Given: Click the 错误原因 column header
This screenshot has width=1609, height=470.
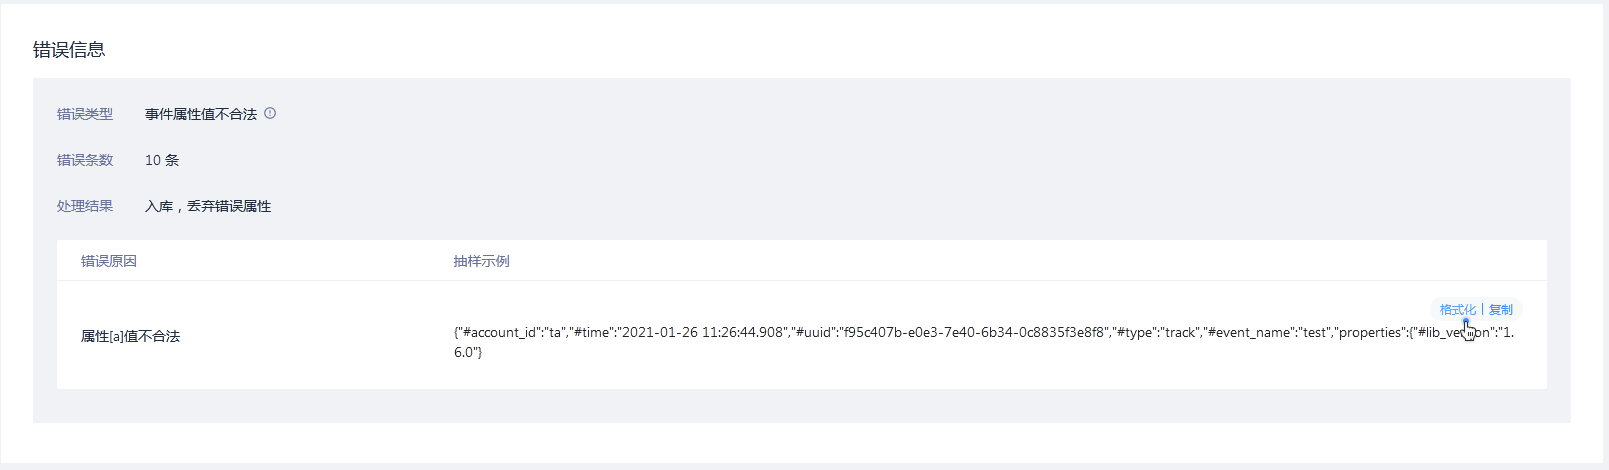Looking at the screenshot, I should [x=109, y=261].
